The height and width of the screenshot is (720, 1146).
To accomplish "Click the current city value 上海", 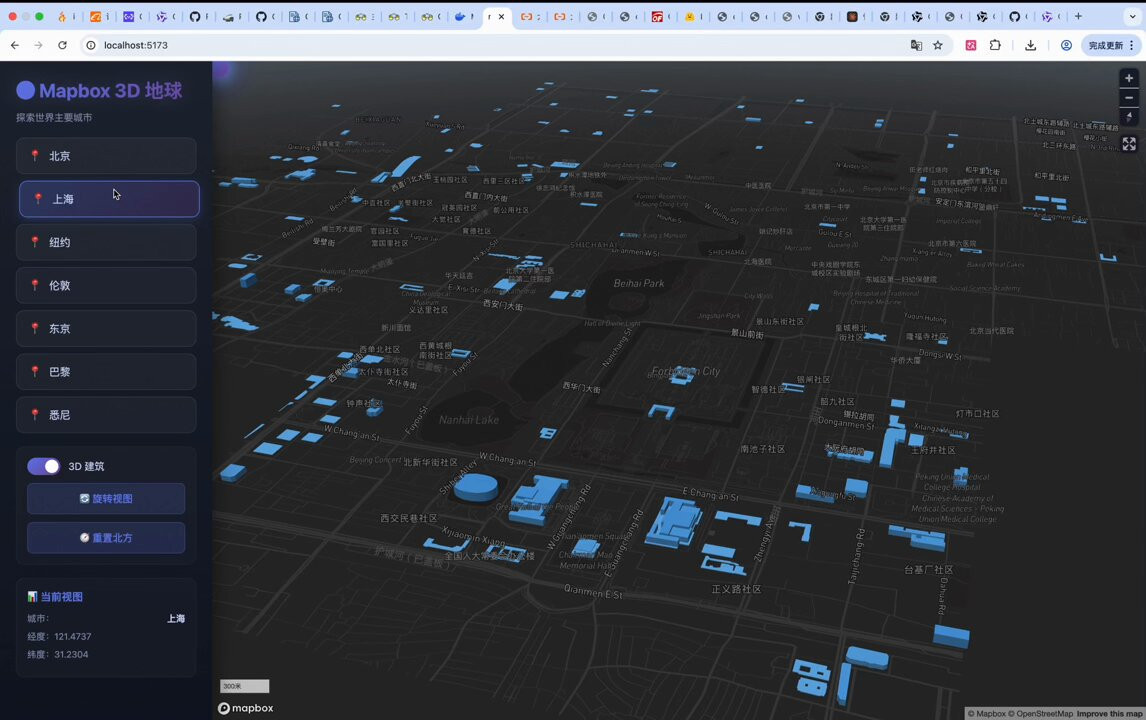I will click(x=176, y=618).
